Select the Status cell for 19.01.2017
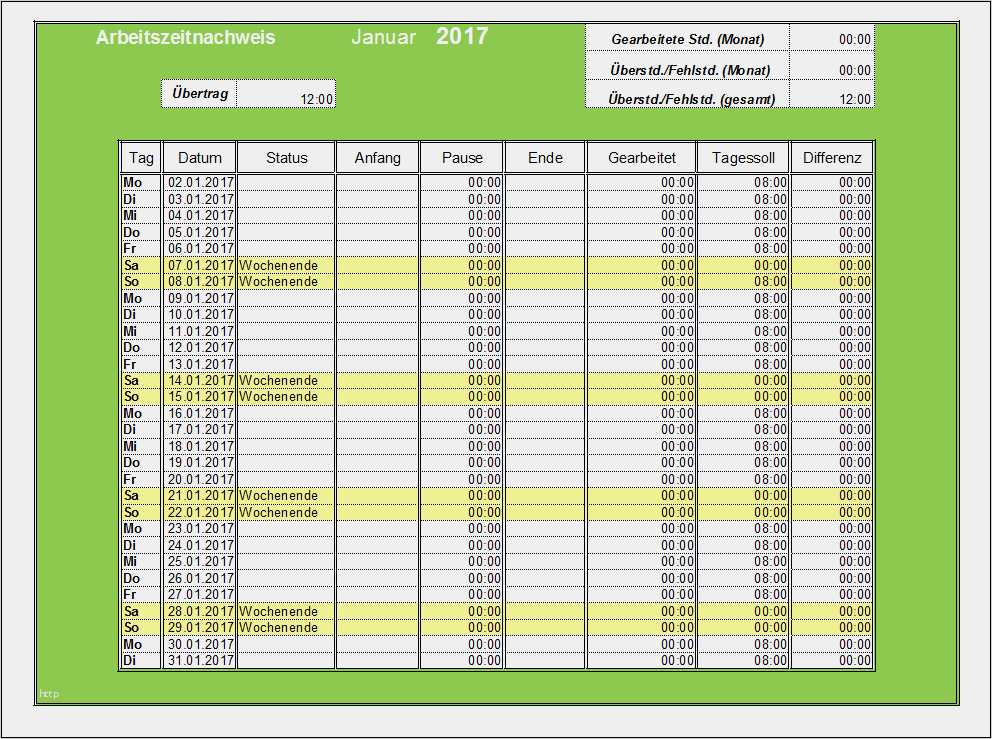The image size is (992, 739). pyautogui.click(x=287, y=462)
